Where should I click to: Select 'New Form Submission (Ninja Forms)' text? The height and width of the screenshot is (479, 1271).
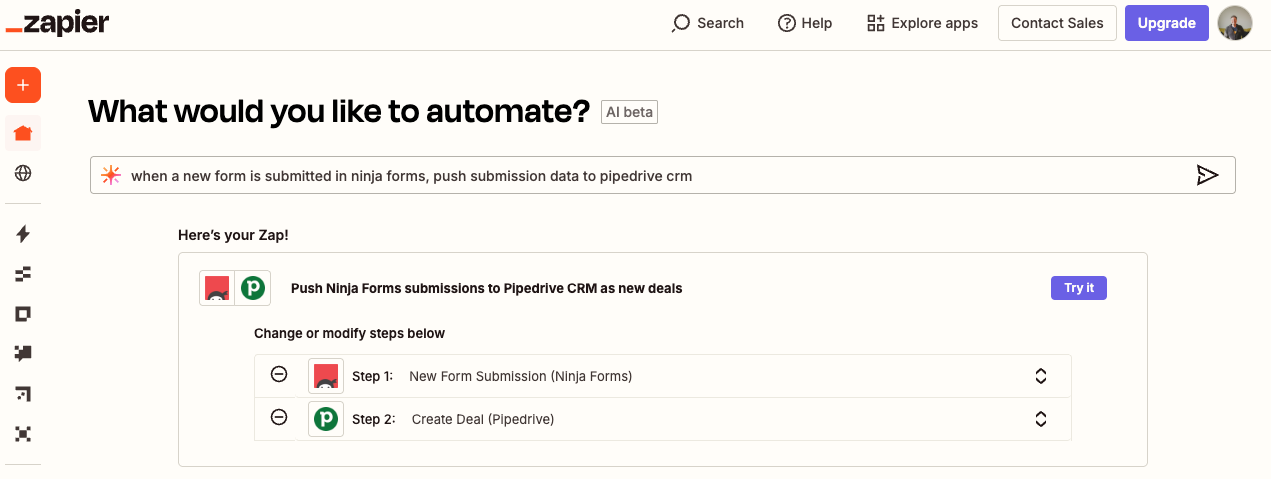(x=521, y=376)
